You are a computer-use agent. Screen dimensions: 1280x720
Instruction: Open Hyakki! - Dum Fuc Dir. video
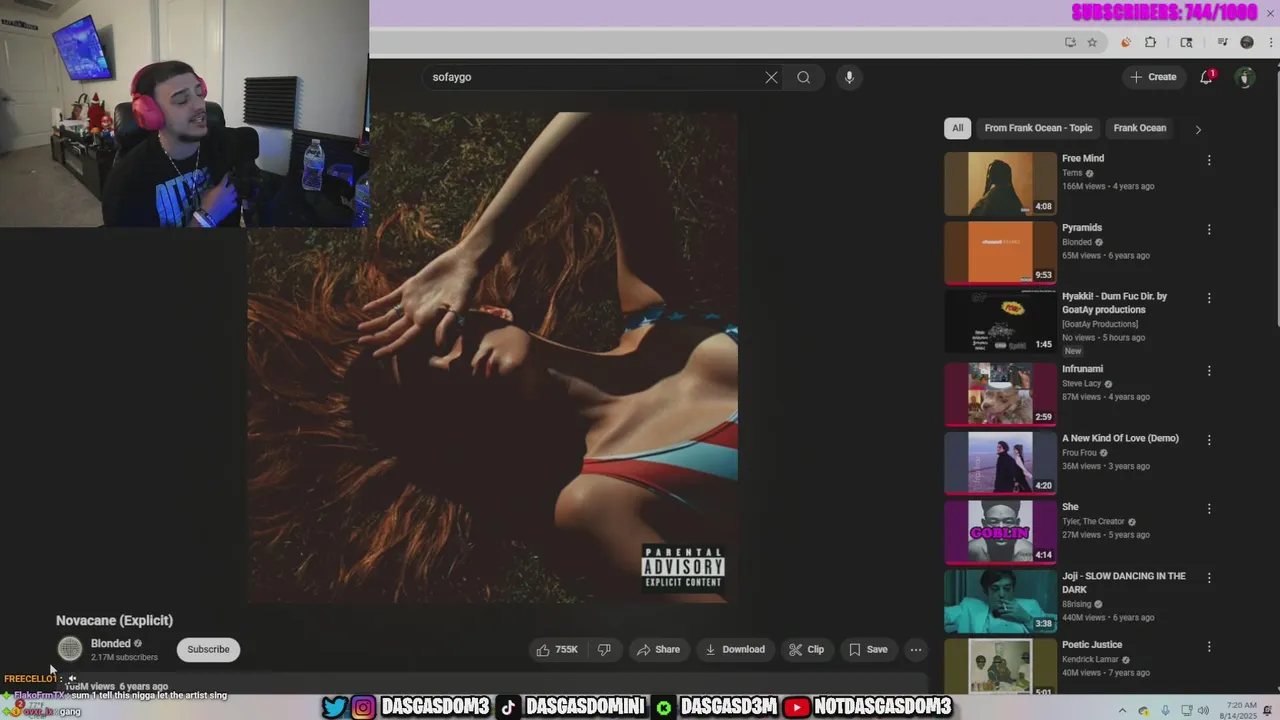1114,303
